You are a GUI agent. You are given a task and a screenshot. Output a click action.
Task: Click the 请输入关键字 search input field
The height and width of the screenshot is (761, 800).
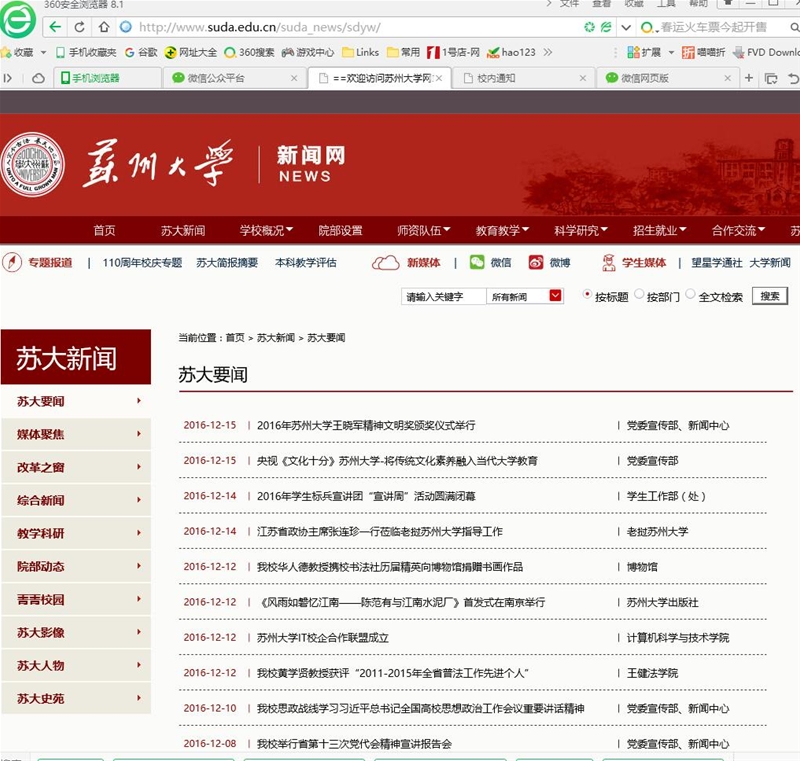(x=442, y=296)
